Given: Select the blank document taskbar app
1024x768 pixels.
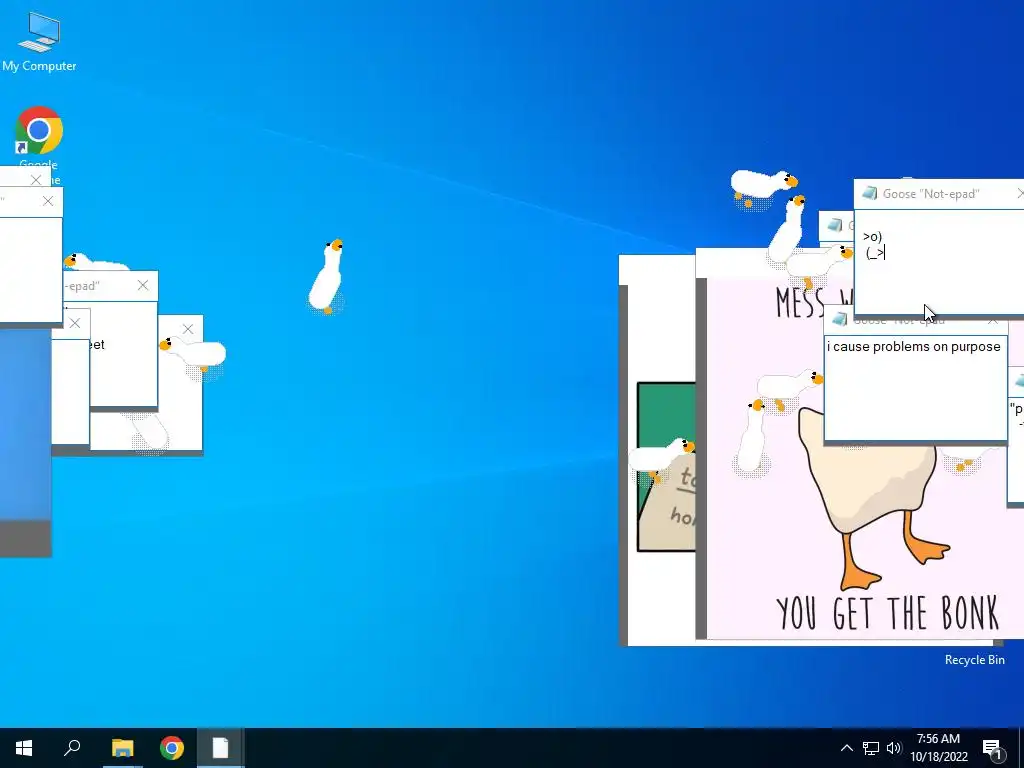Looking at the screenshot, I should [x=221, y=748].
